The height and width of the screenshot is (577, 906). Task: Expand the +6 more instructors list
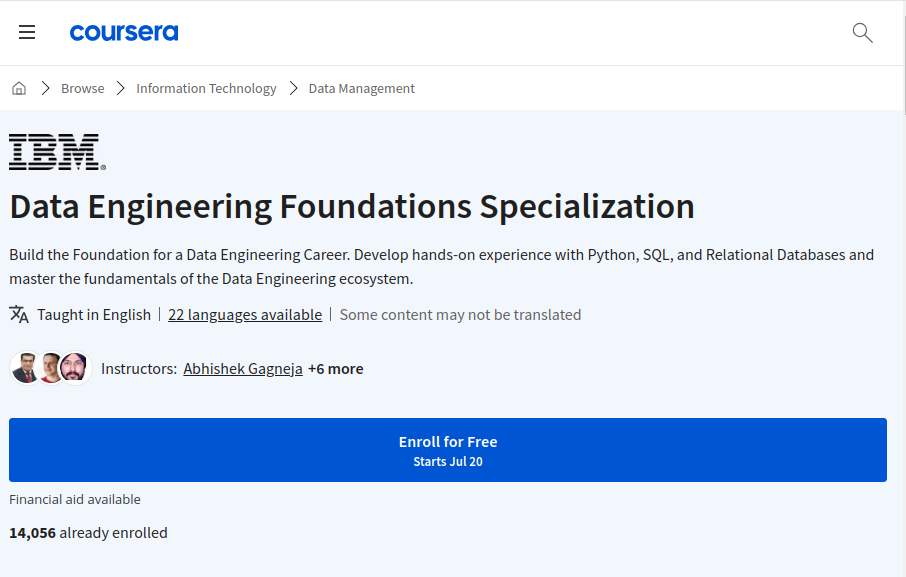click(335, 368)
